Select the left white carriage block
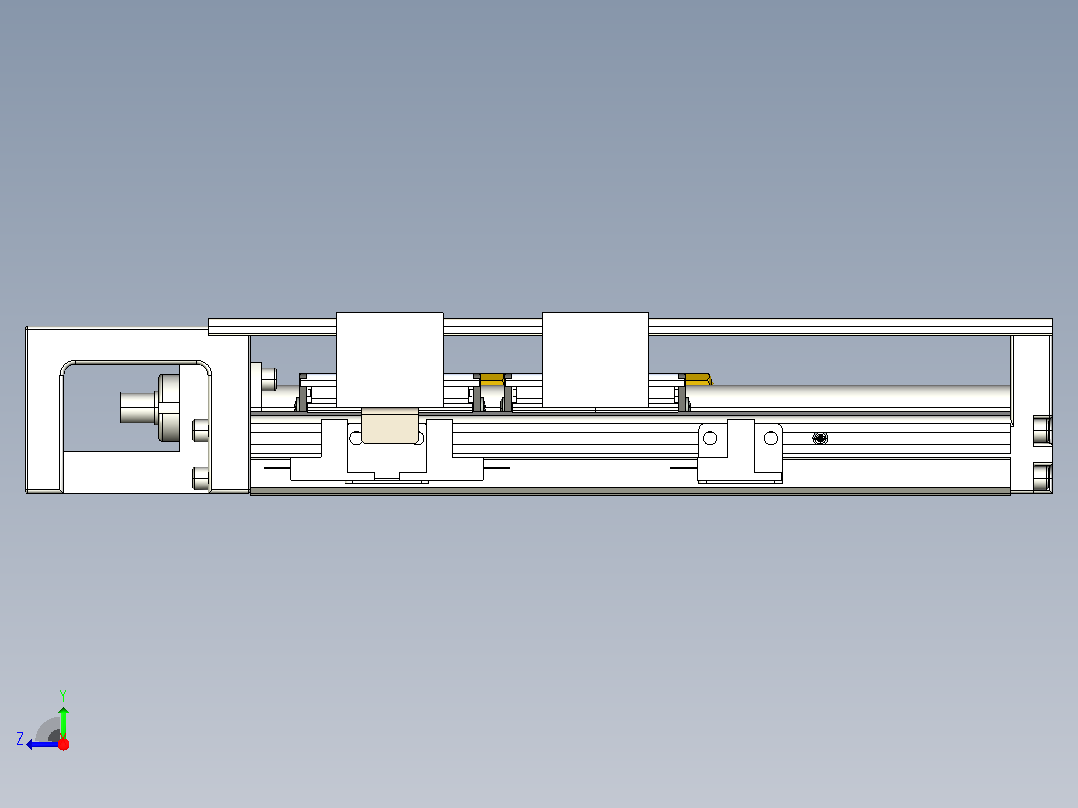 point(390,360)
